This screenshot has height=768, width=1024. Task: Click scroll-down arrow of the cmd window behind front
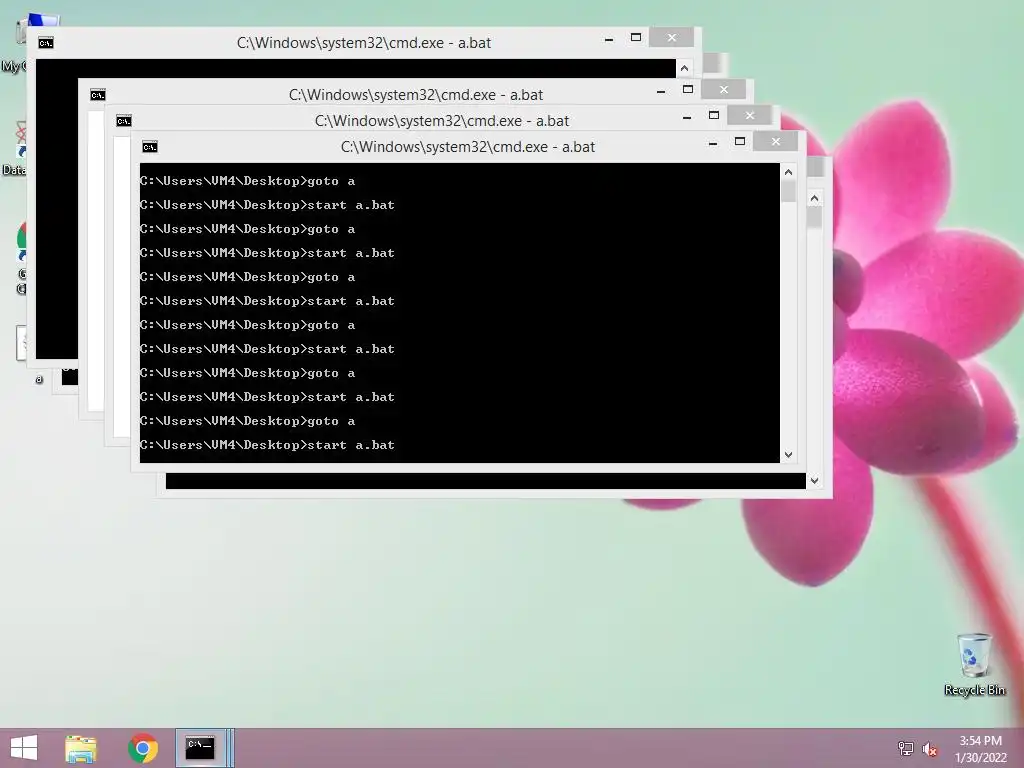pyautogui.click(x=814, y=481)
